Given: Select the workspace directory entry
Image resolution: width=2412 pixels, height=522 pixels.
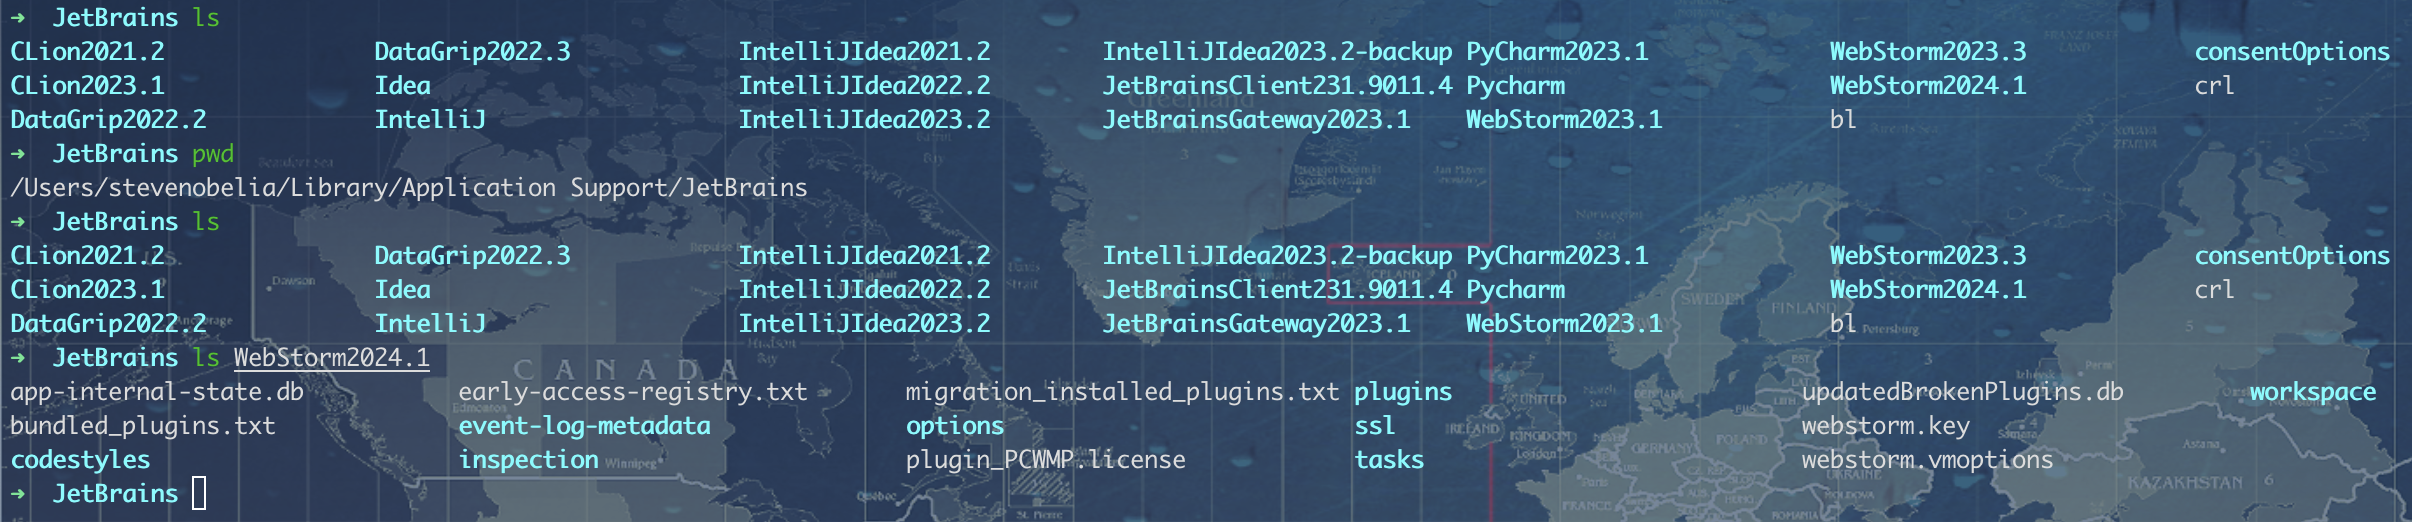Looking at the screenshot, I should click(x=2312, y=392).
